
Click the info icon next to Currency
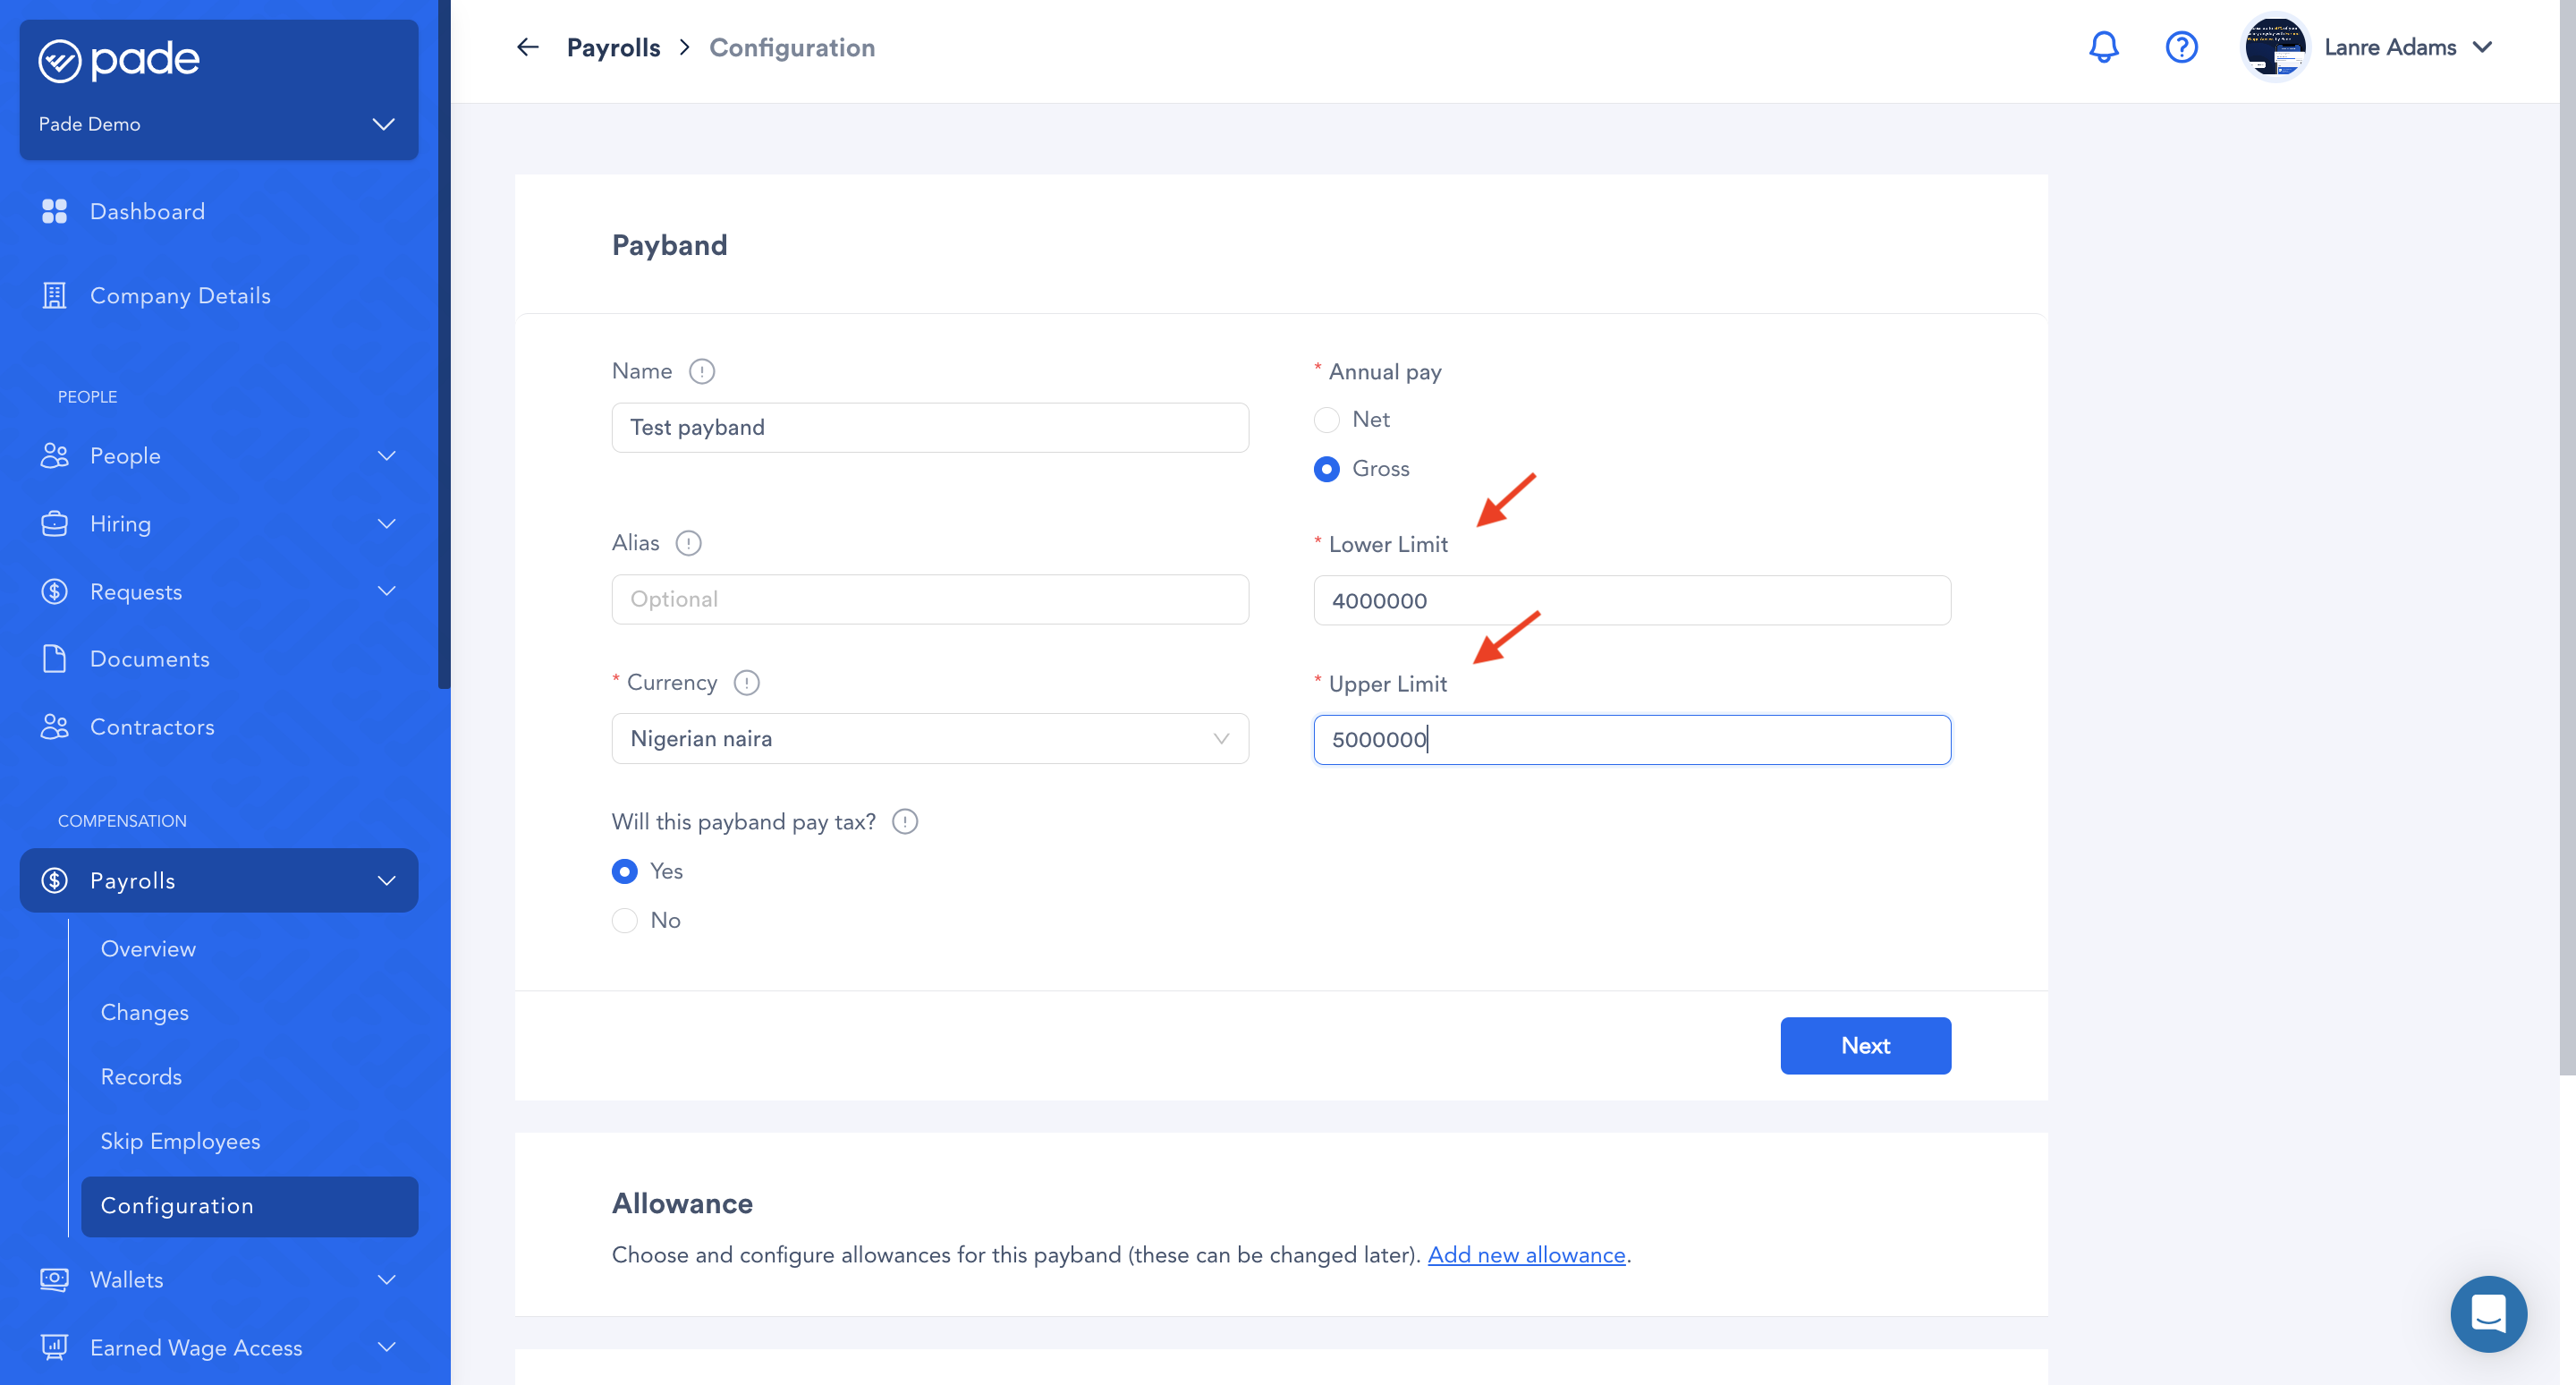click(x=746, y=683)
